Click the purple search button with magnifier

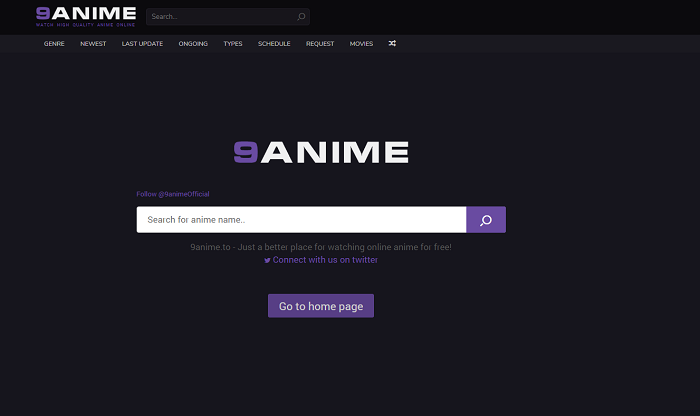pyautogui.click(x=486, y=220)
